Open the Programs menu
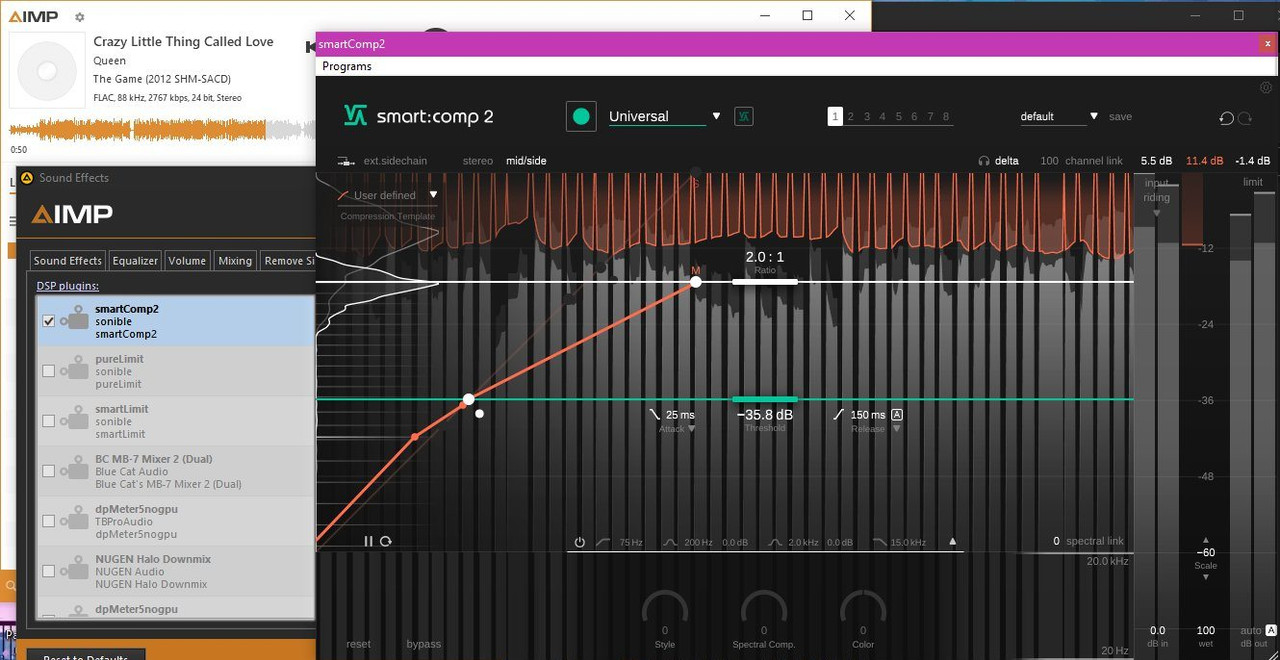This screenshot has height=660, width=1280. 347,66
